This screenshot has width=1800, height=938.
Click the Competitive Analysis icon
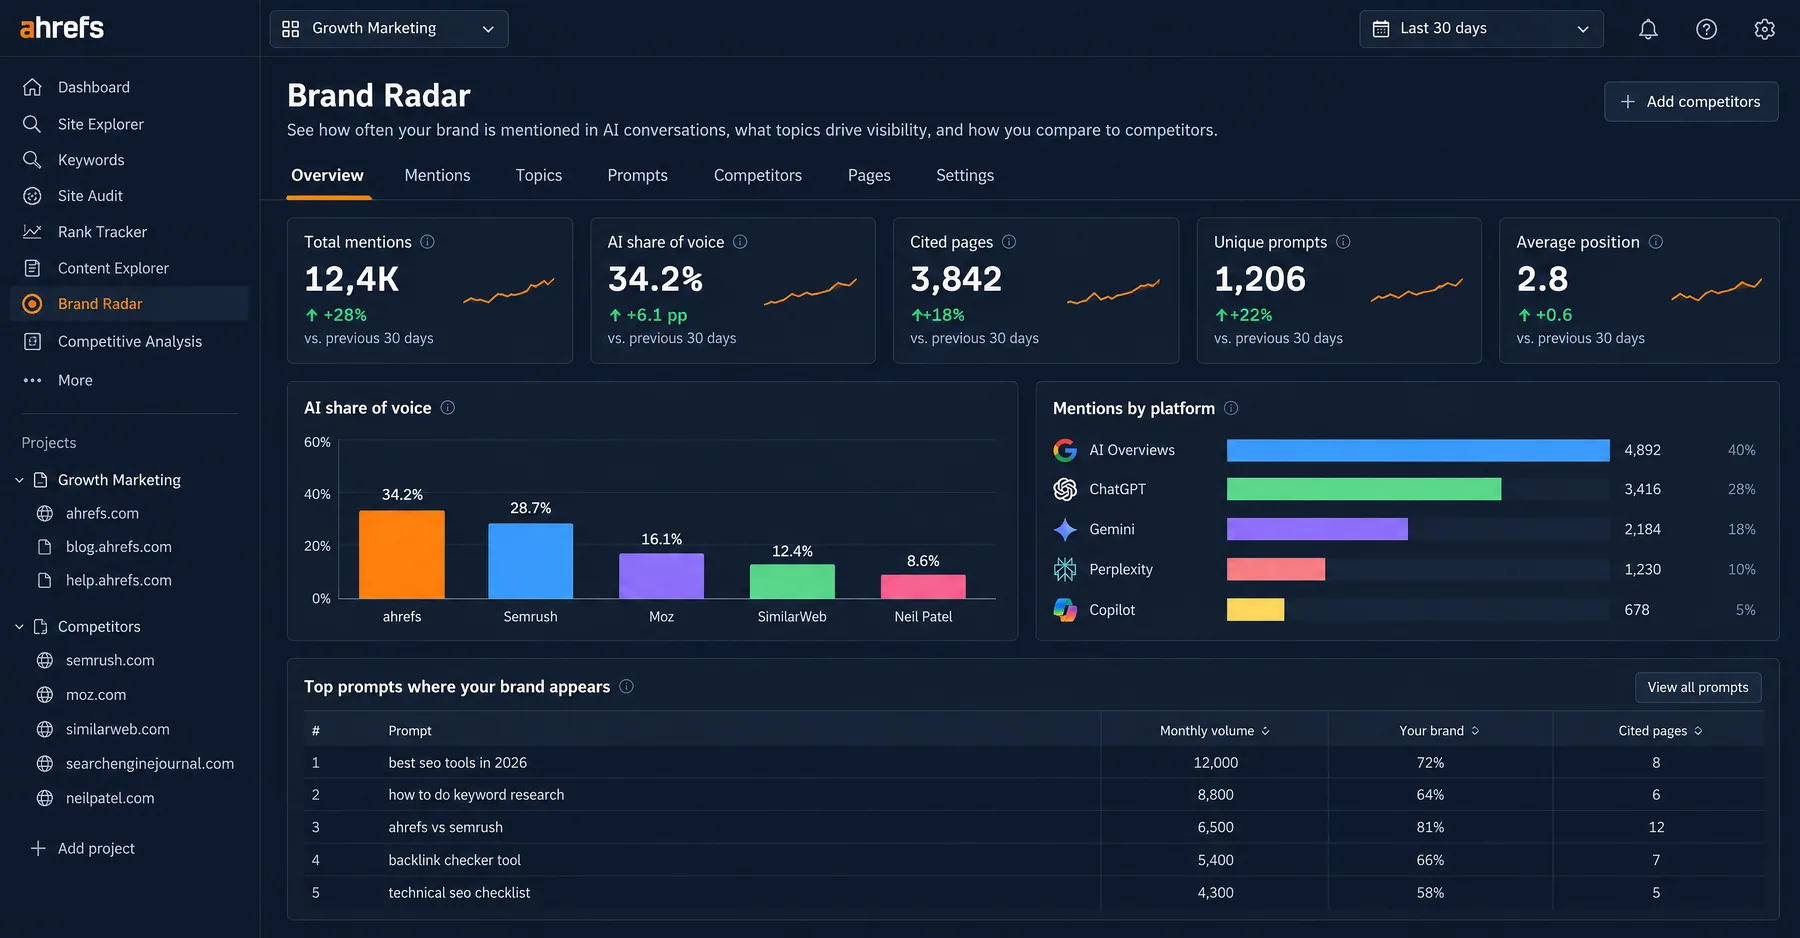point(32,341)
